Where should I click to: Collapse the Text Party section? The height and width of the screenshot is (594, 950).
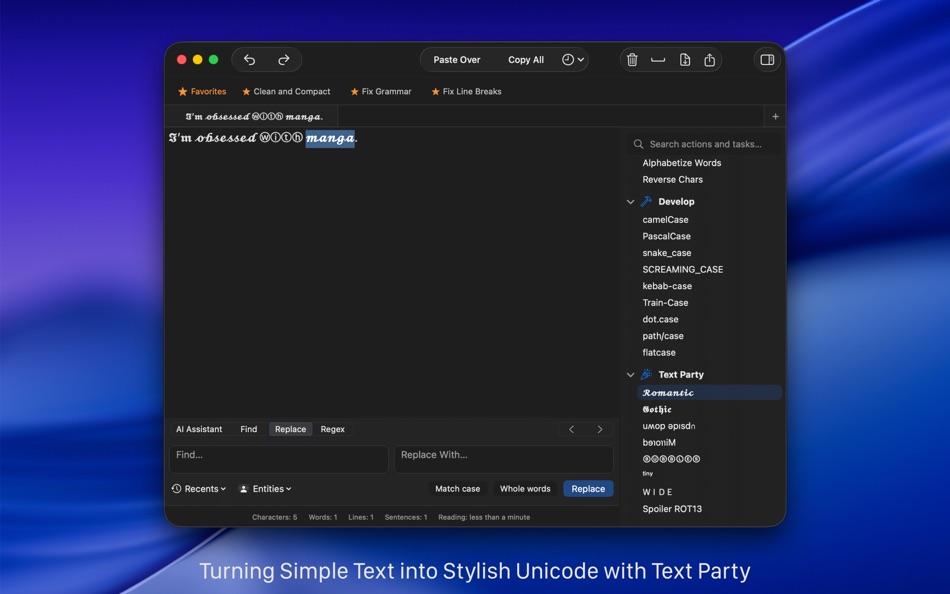click(631, 374)
